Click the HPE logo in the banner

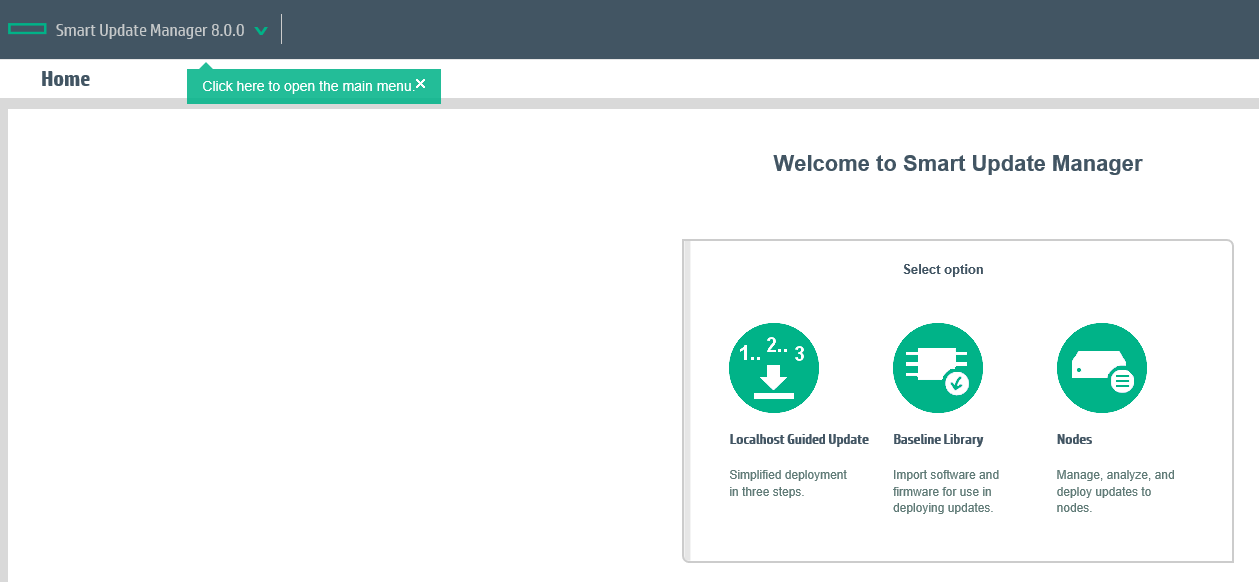(x=26, y=29)
